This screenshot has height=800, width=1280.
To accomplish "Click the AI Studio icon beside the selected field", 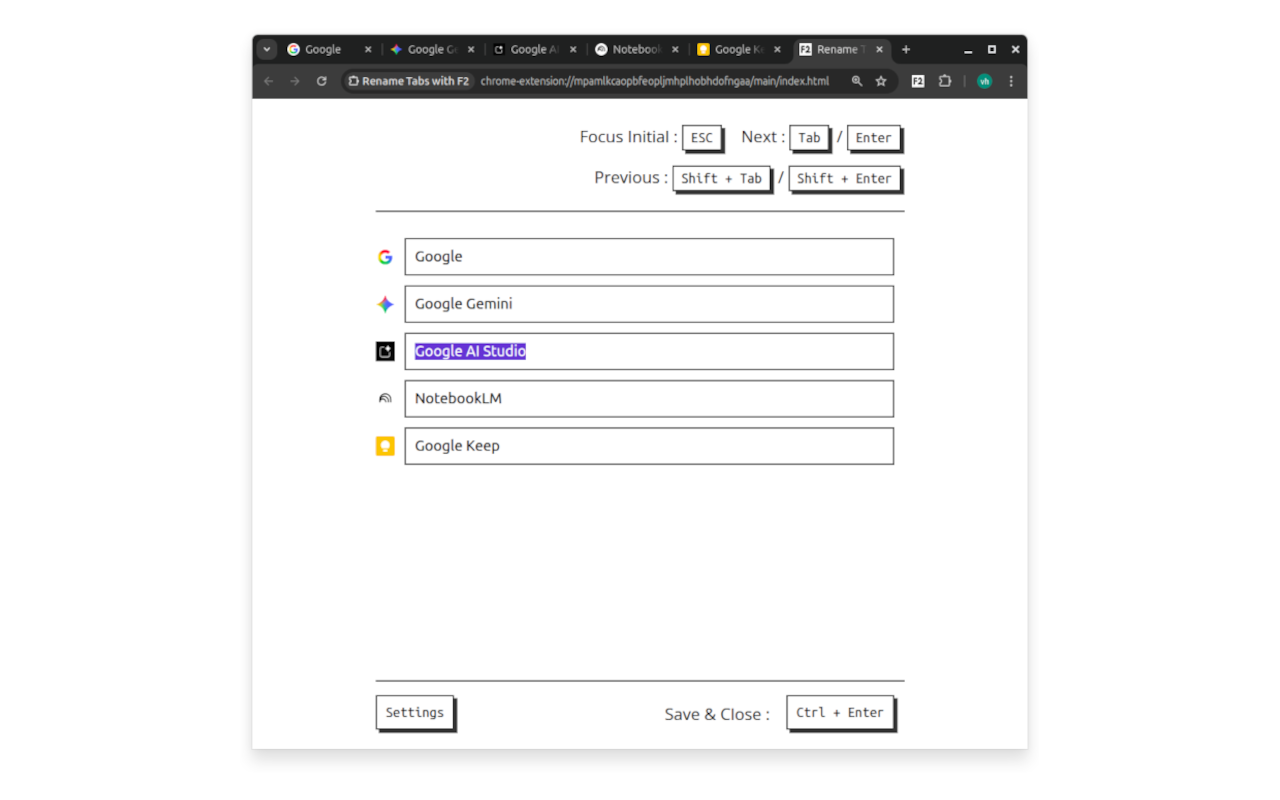I will pos(385,351).
